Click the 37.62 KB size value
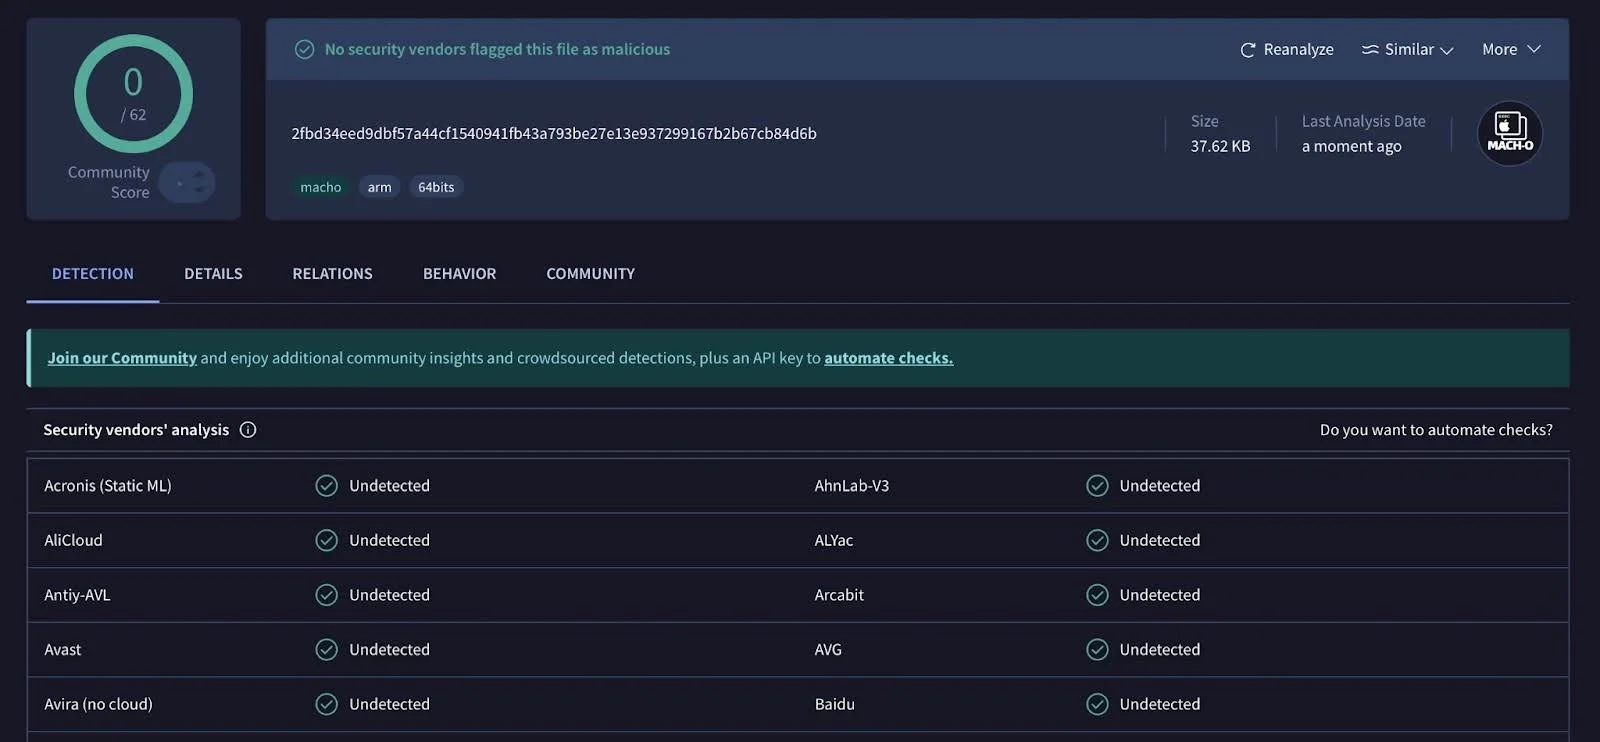Screen dimensions: 1600x742 coord(1220,146)
